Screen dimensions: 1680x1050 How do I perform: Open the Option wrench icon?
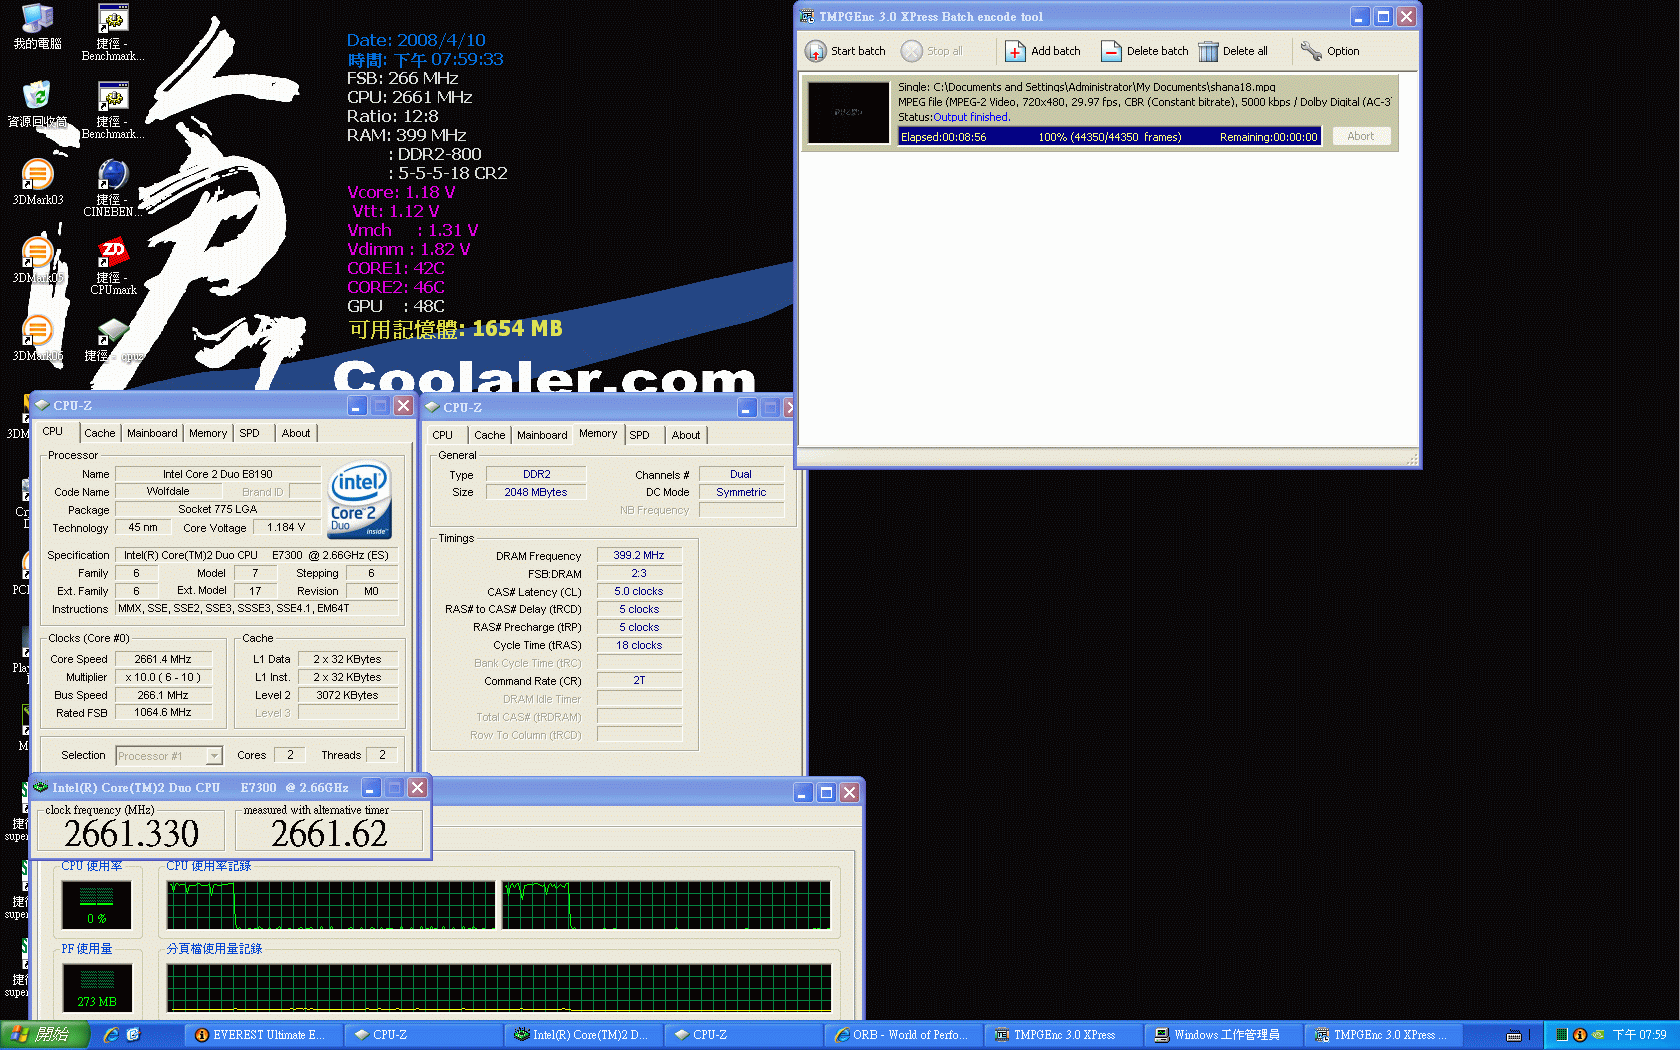[1311, 51]
